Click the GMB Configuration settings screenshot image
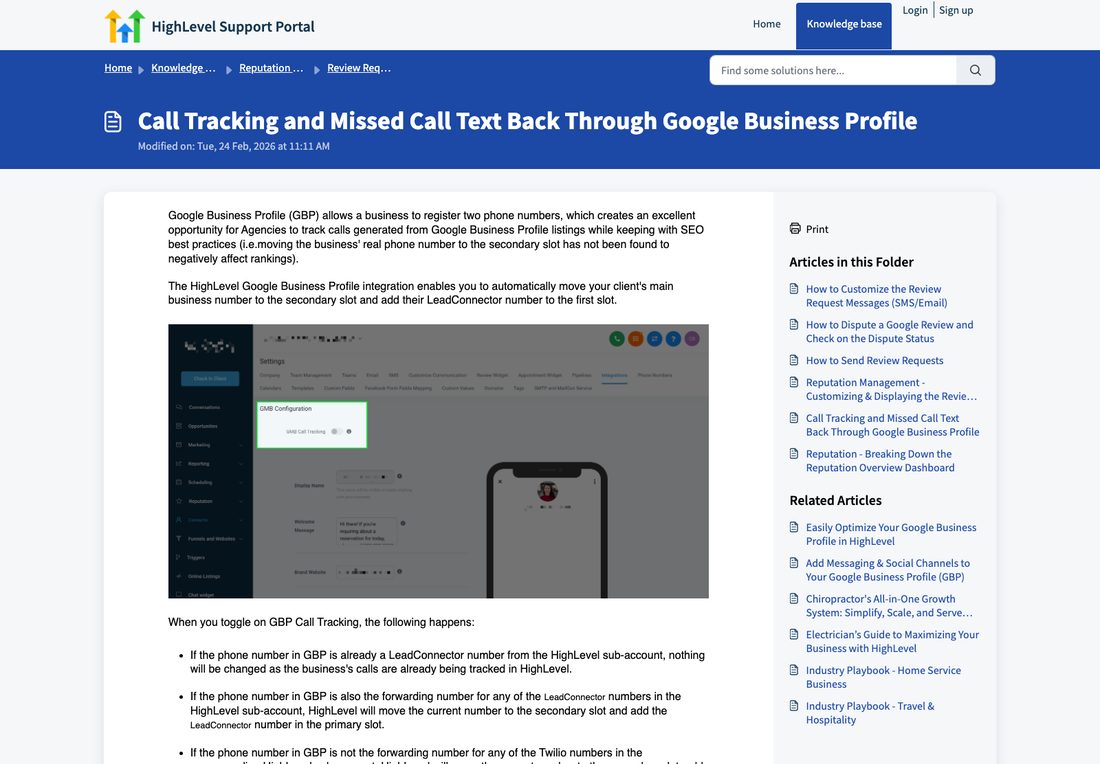Image resolution: width=1100 pixels, height=764 pixels. coord(438,461)
